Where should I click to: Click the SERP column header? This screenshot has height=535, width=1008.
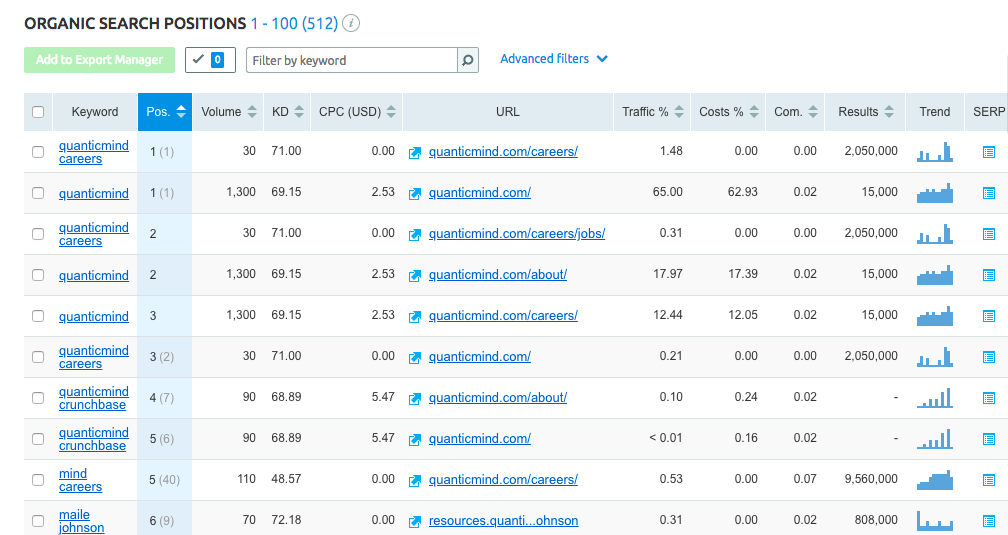[989, 112]
